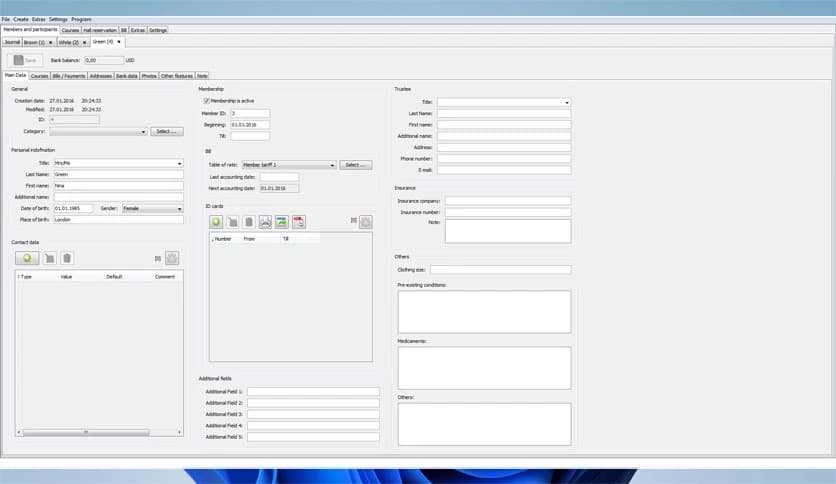Add a new ID card
The height and width of the screenshot is (484, 836).
coord(216,222)
